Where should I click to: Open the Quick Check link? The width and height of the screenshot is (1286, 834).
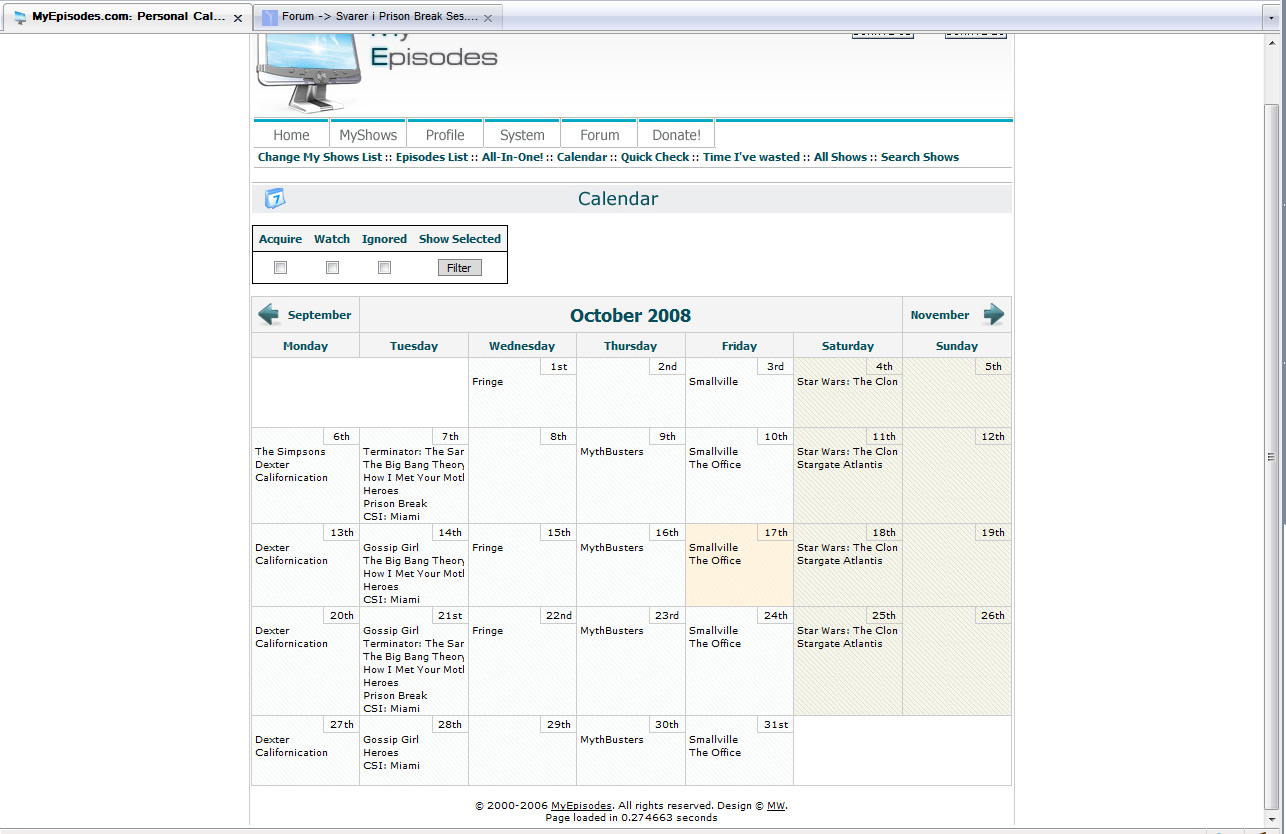pyautogui.click(x=655, y=157)
